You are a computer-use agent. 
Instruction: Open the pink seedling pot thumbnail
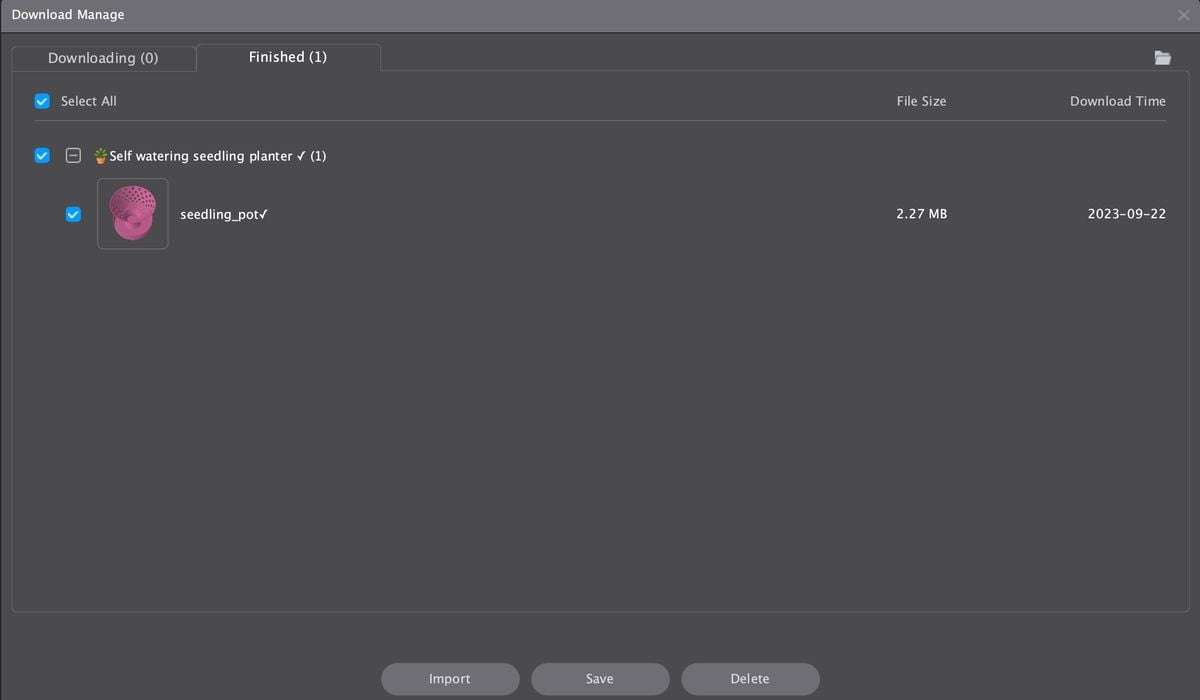tap(133, 214)
